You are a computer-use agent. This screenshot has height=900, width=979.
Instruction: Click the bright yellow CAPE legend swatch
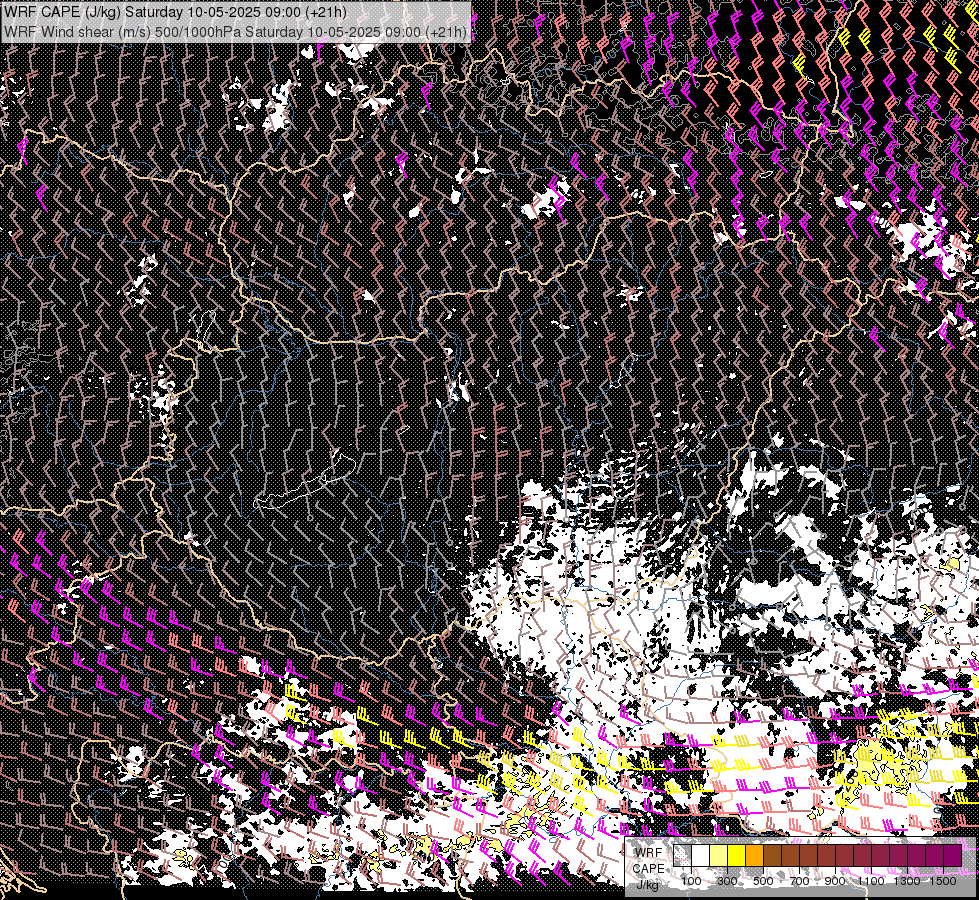click(737, 855)
